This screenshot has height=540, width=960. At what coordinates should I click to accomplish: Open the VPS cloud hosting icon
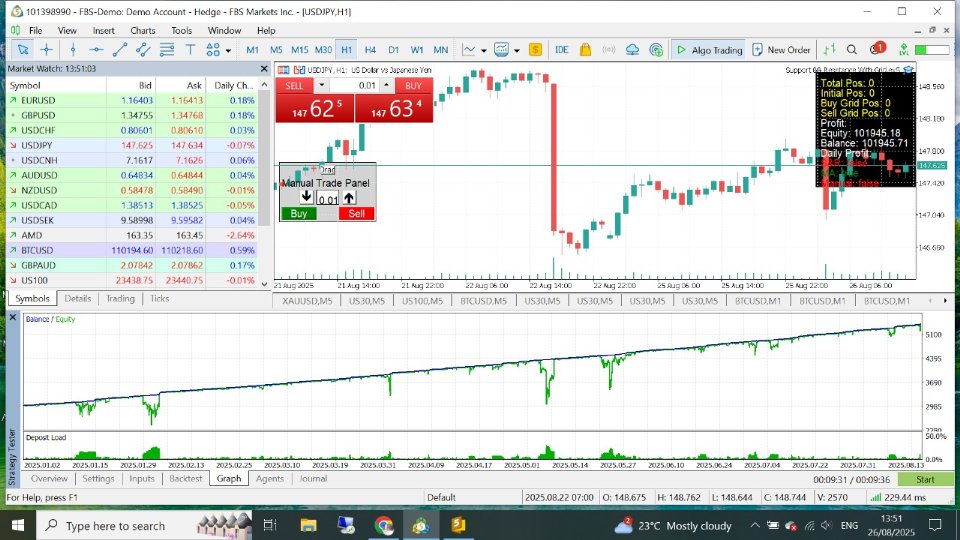[x=632, y=50]
